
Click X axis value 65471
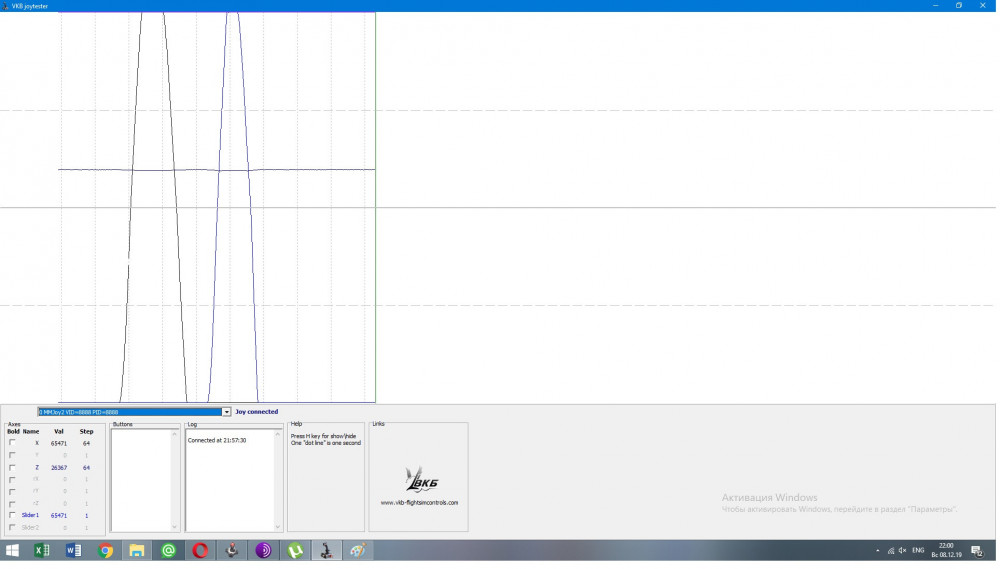59,443
